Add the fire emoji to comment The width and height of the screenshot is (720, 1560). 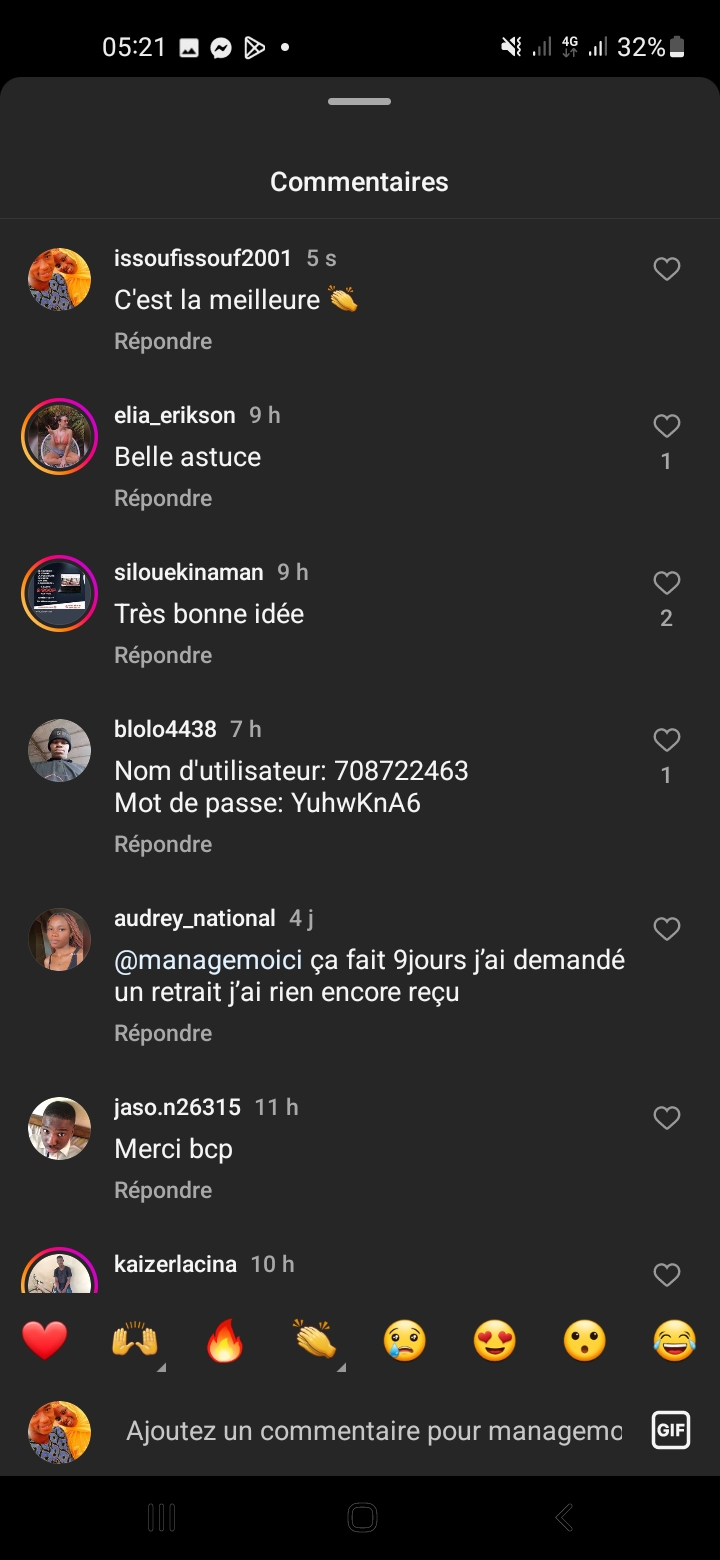tap(225, 1341)
